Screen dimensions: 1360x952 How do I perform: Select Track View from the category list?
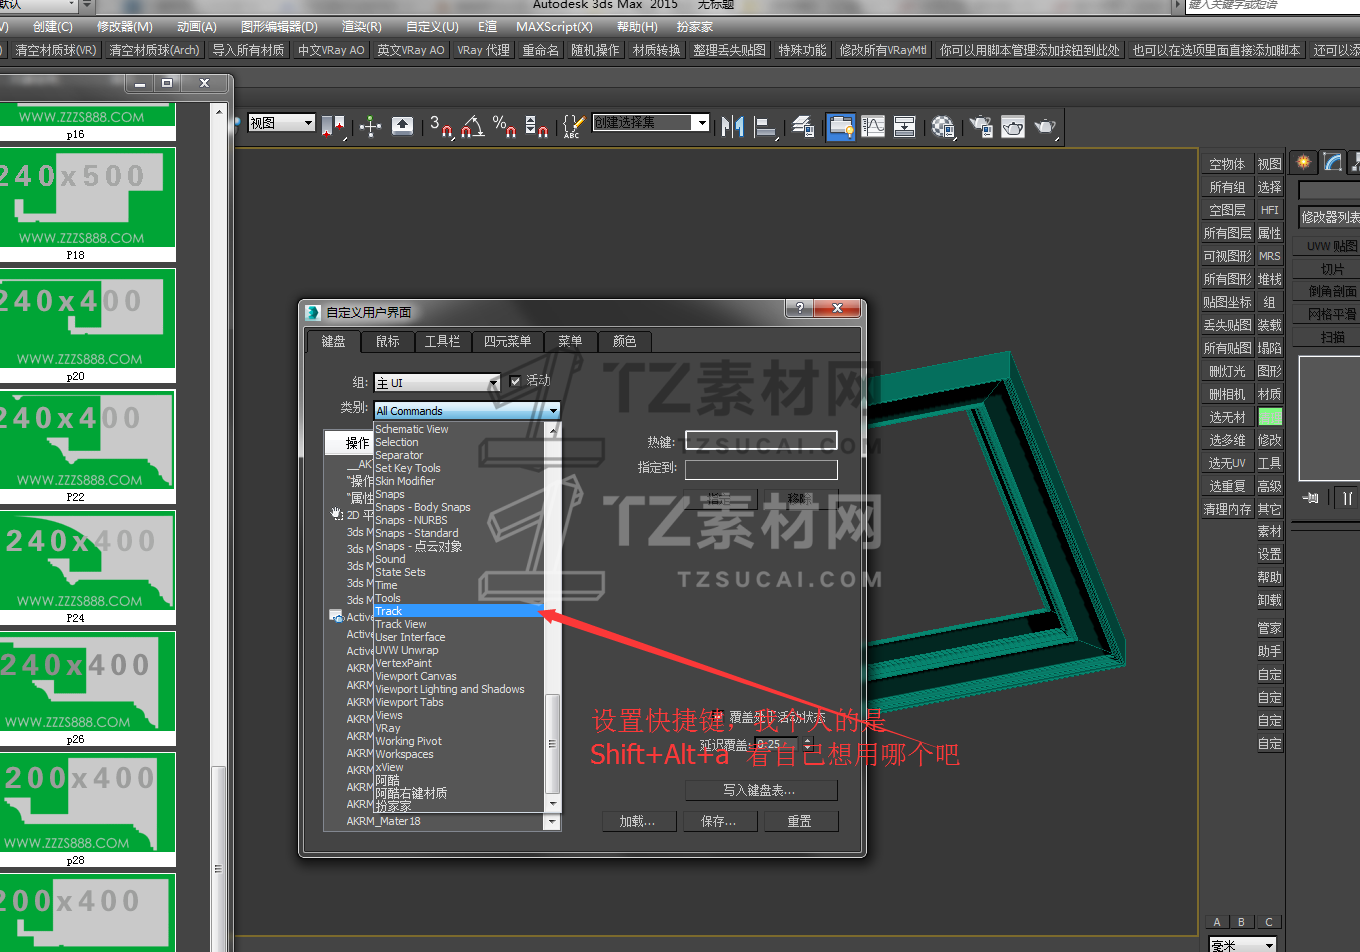point(401,624)
